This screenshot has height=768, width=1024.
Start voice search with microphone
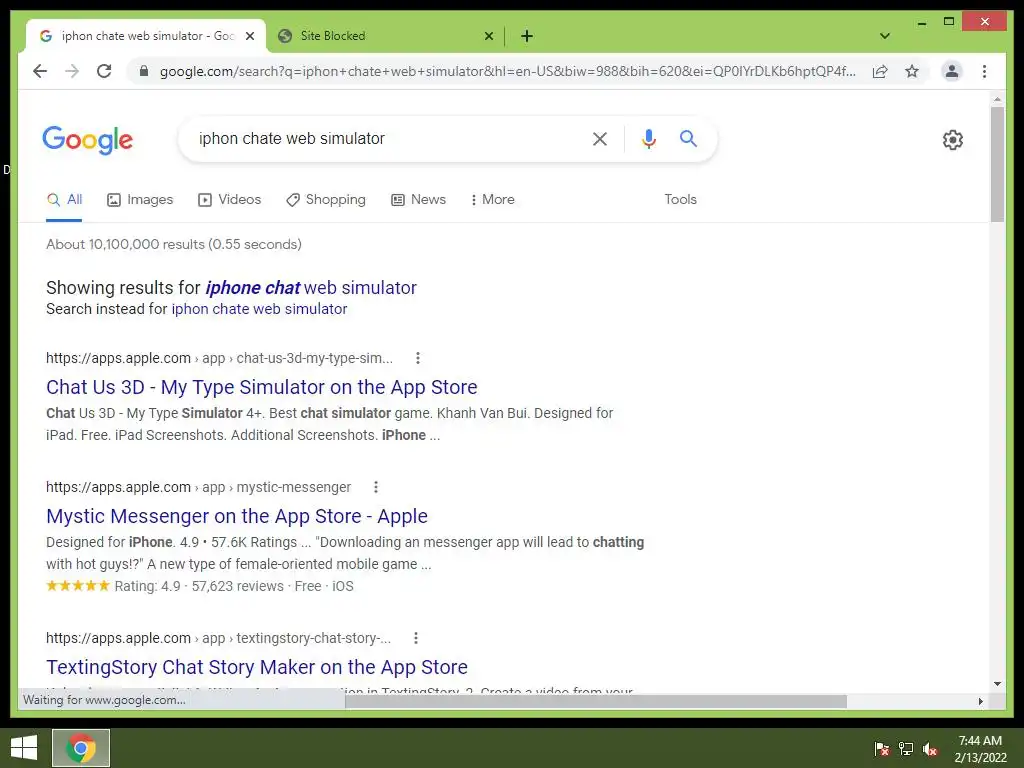648,138
